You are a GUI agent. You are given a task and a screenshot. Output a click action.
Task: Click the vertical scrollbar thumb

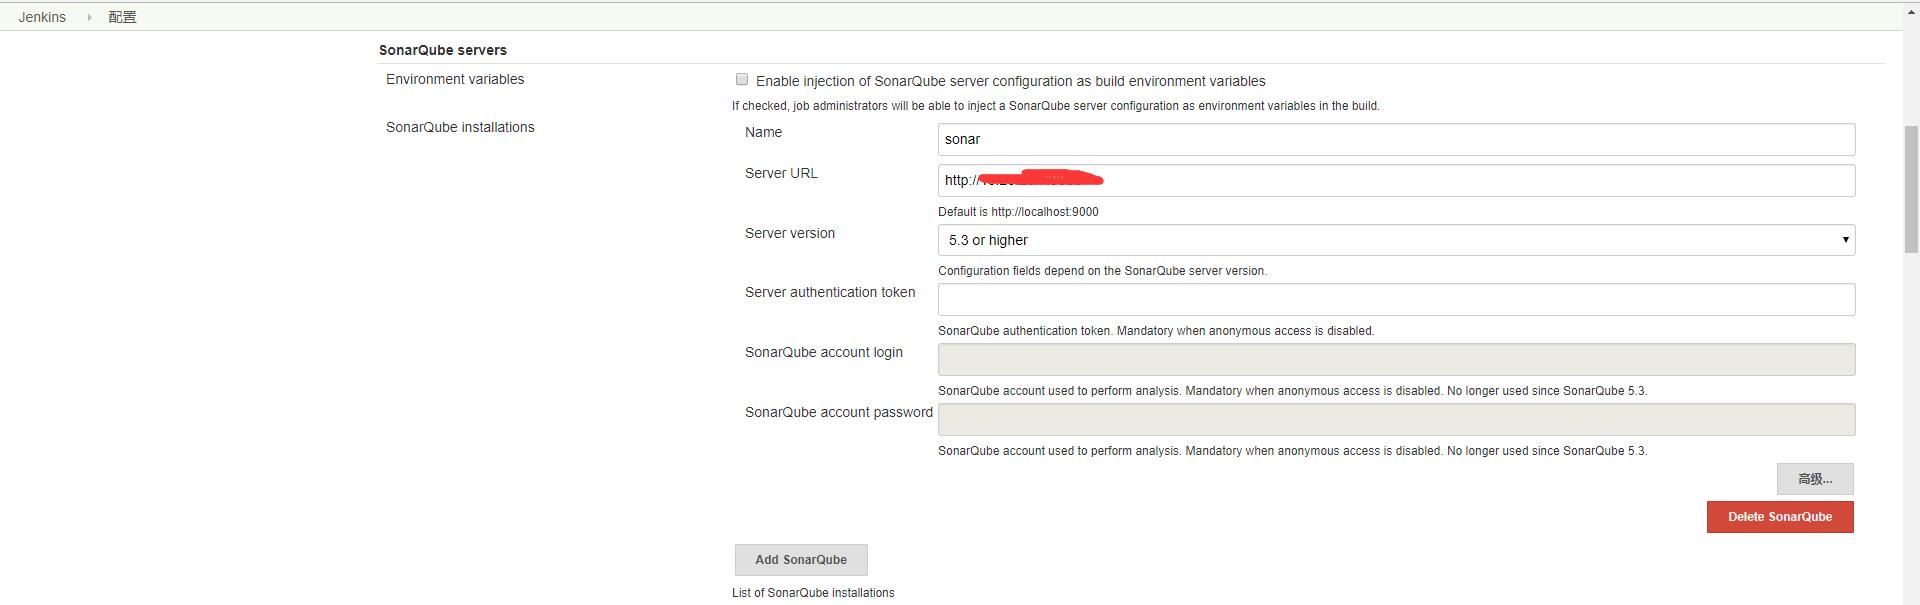(1911, 190)
